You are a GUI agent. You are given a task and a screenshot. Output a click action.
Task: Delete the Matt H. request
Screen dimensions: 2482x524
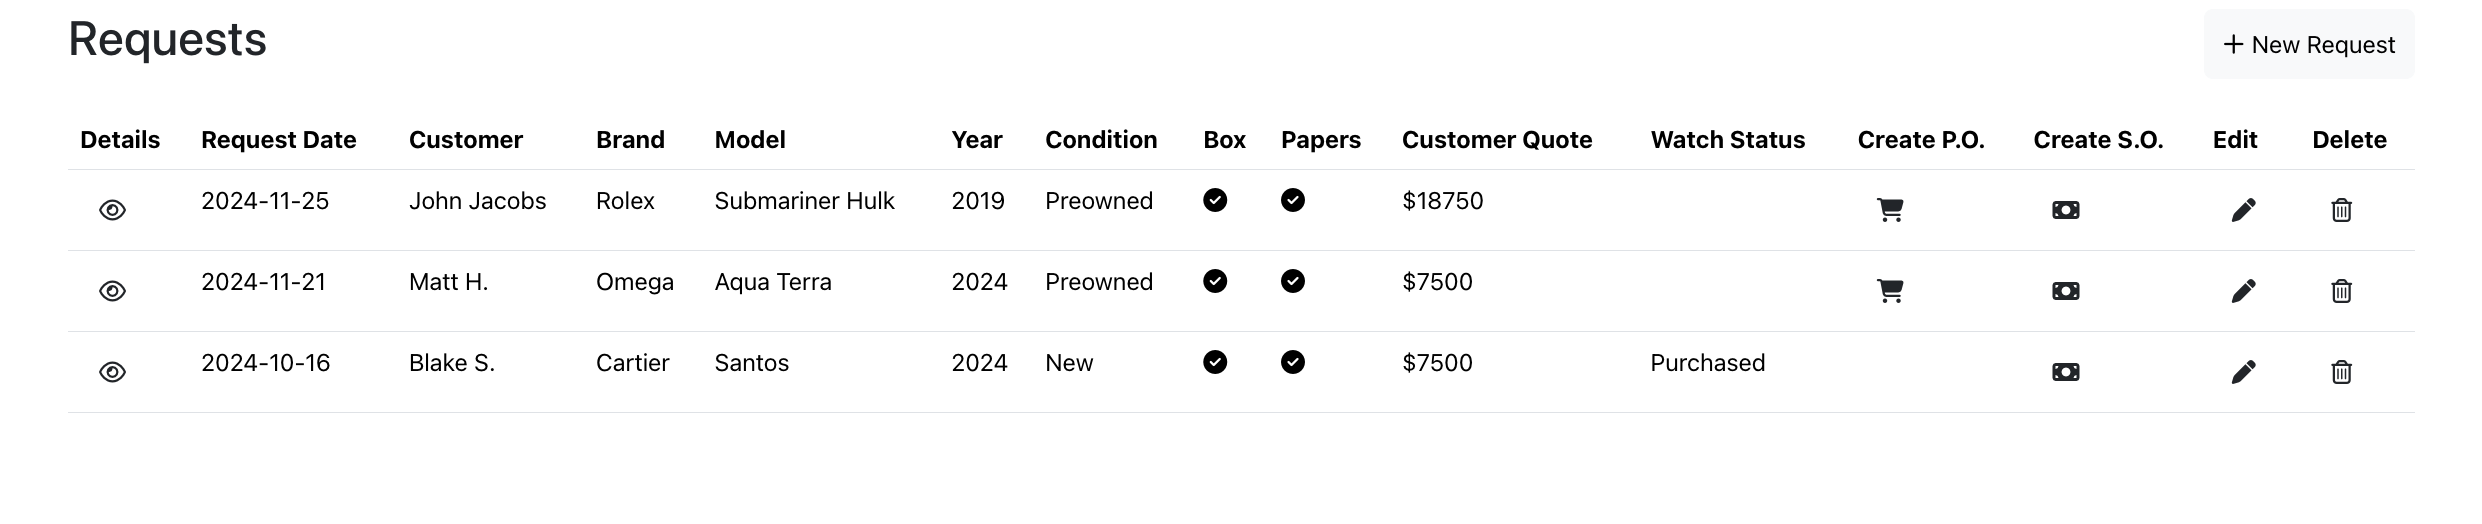point(2341,291)
